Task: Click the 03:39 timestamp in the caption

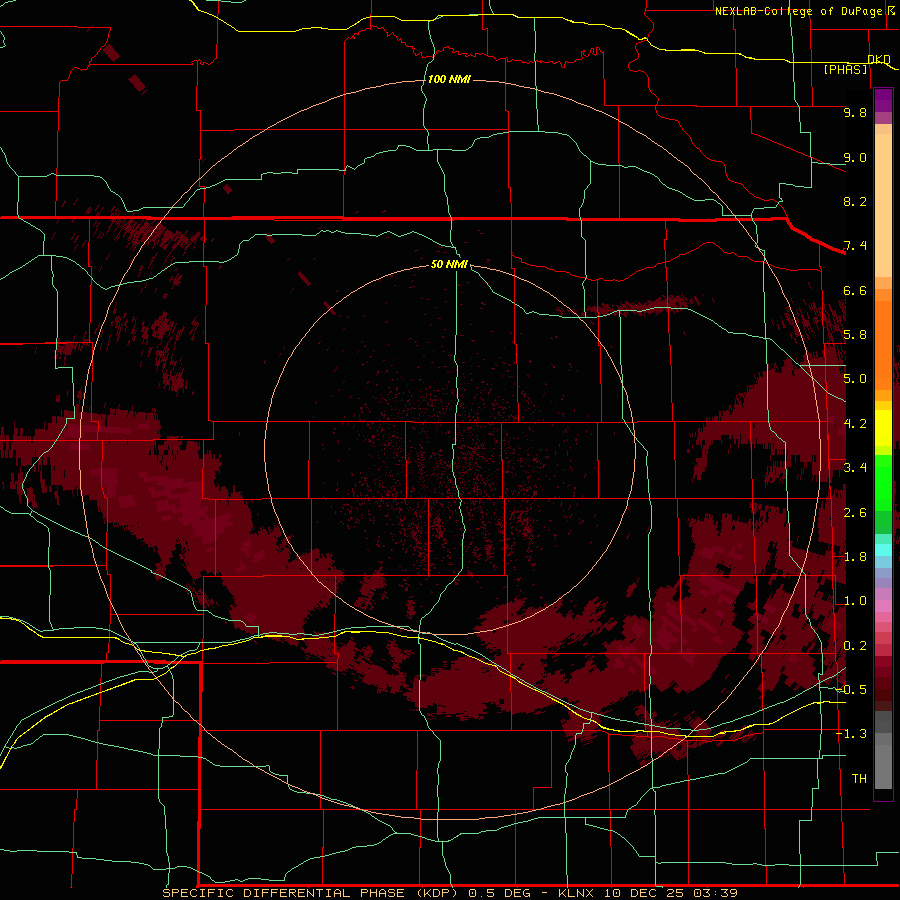Action: tap(715, 893)
